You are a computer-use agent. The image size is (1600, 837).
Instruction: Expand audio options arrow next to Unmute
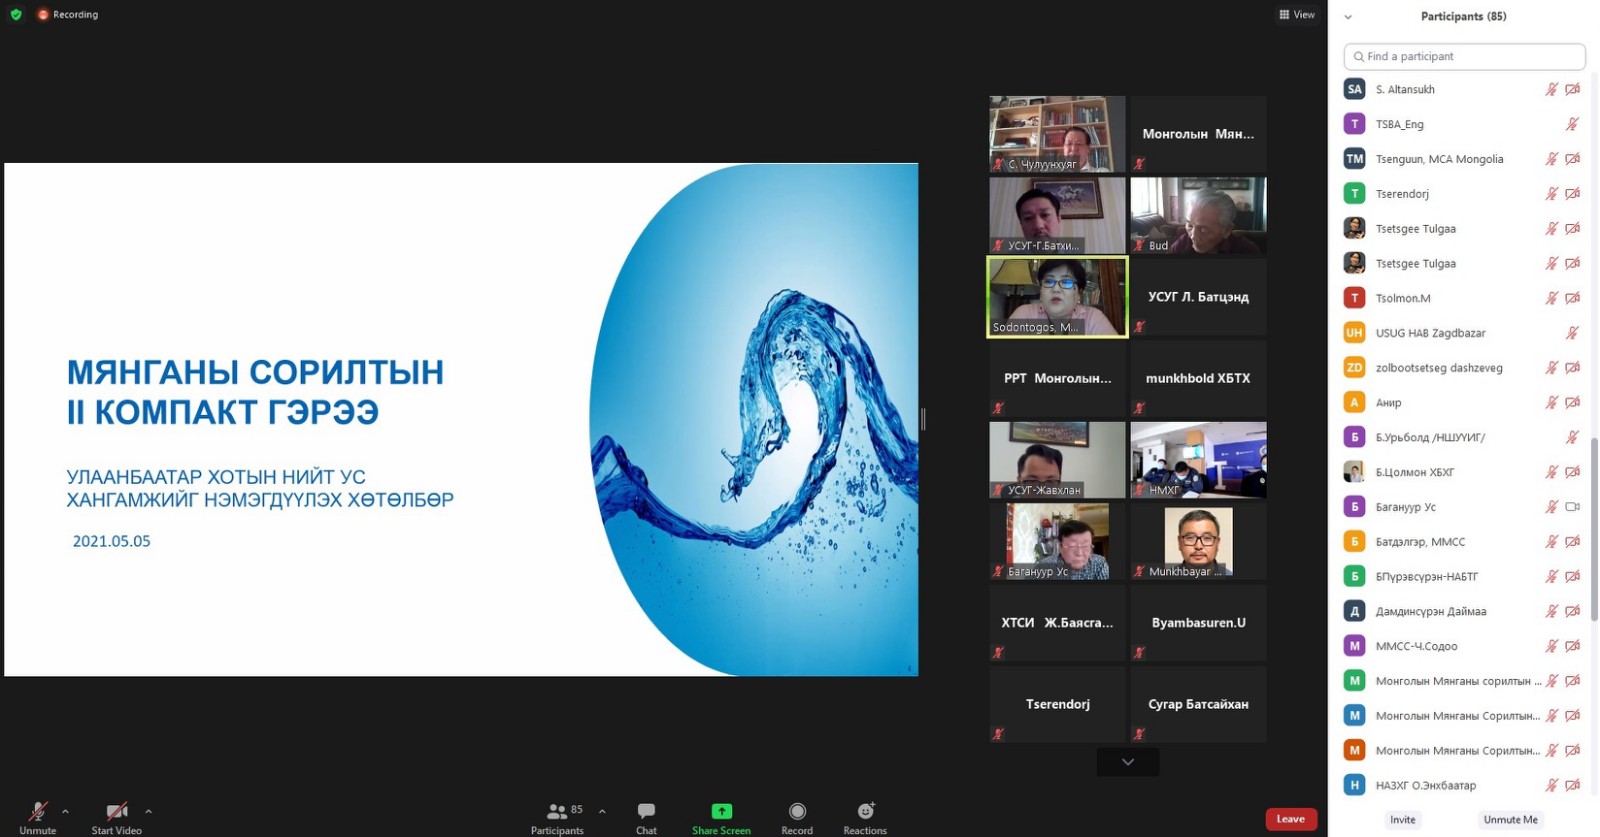(66, 812)
